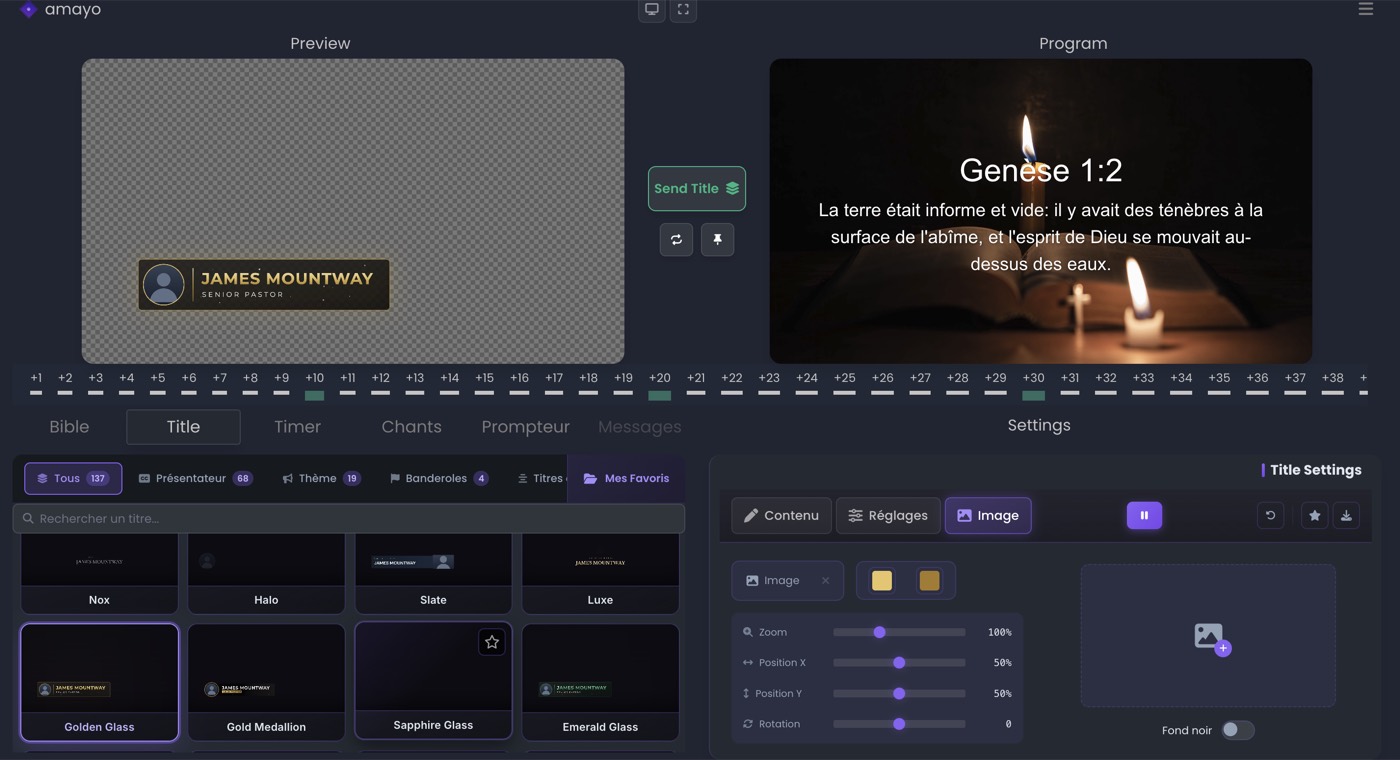Screen dimensions: 1400x760
Task: Switch to the Timer tab
Action: (x=297, y=427)
